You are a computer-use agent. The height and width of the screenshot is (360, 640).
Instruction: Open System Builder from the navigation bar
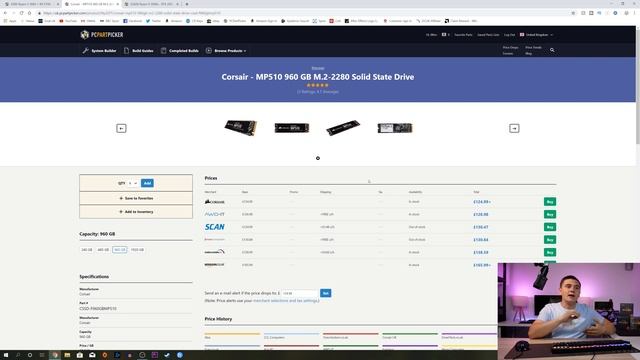coord(99,51)
